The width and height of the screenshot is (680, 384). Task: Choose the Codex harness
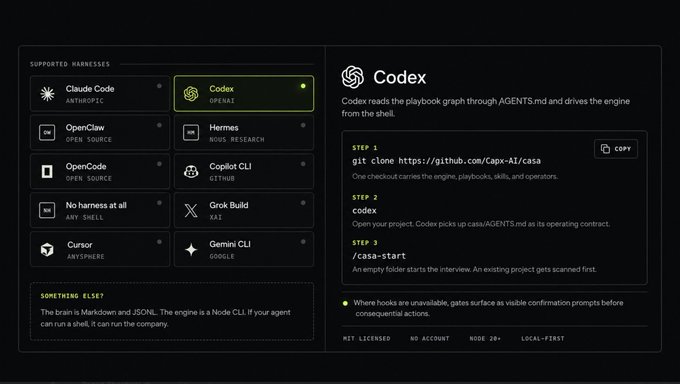coord(244,94)
